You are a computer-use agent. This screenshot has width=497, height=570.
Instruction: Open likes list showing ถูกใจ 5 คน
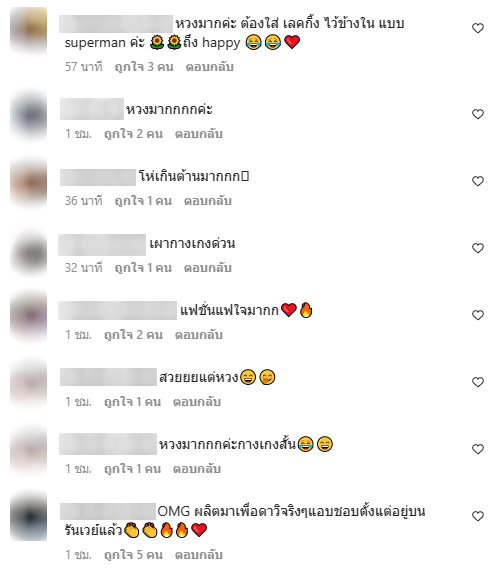click(x=133, y=555)
